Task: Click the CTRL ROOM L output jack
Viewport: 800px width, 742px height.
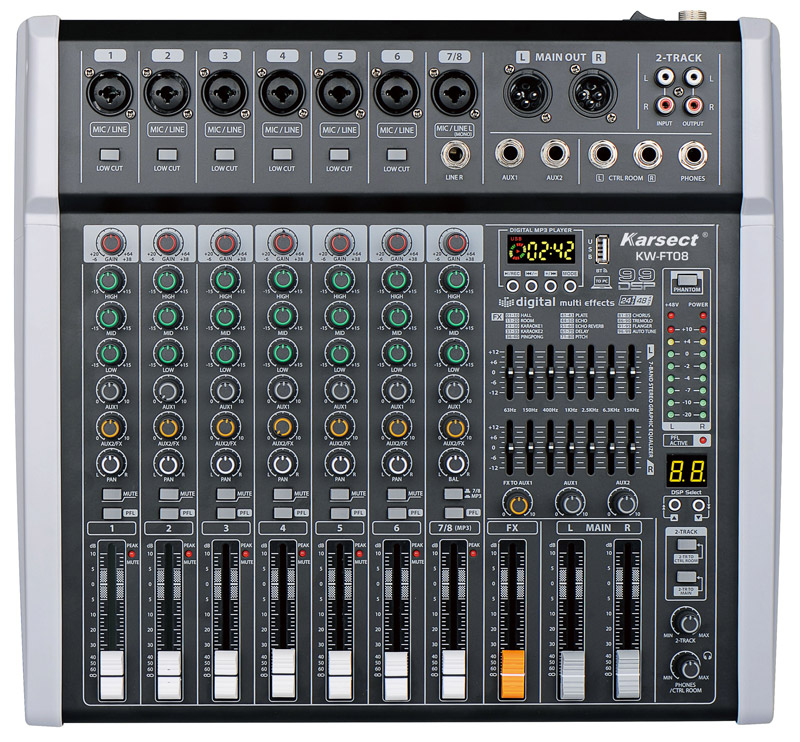Action: (603, 154)
